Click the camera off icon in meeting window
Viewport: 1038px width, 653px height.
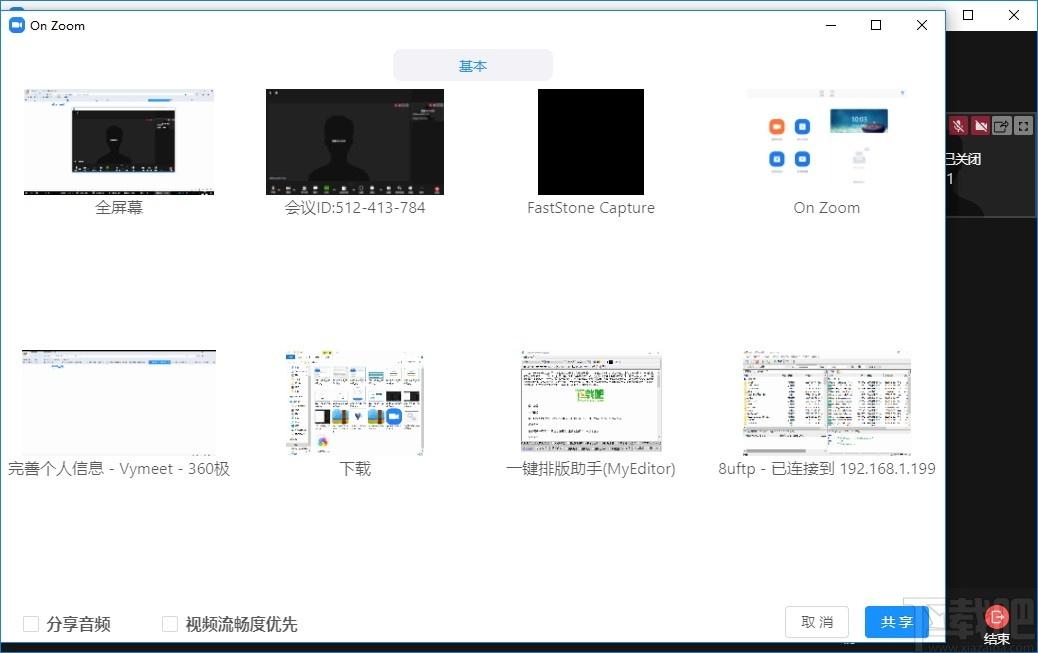[980, 126]
